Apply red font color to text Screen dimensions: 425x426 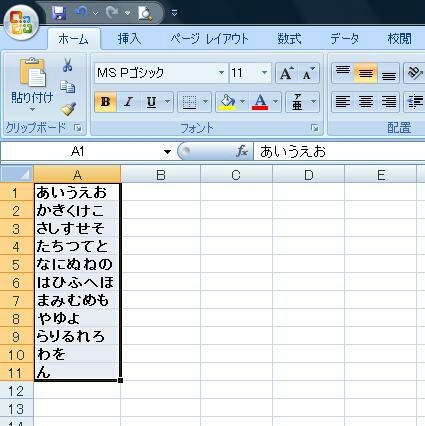(260, 102)
